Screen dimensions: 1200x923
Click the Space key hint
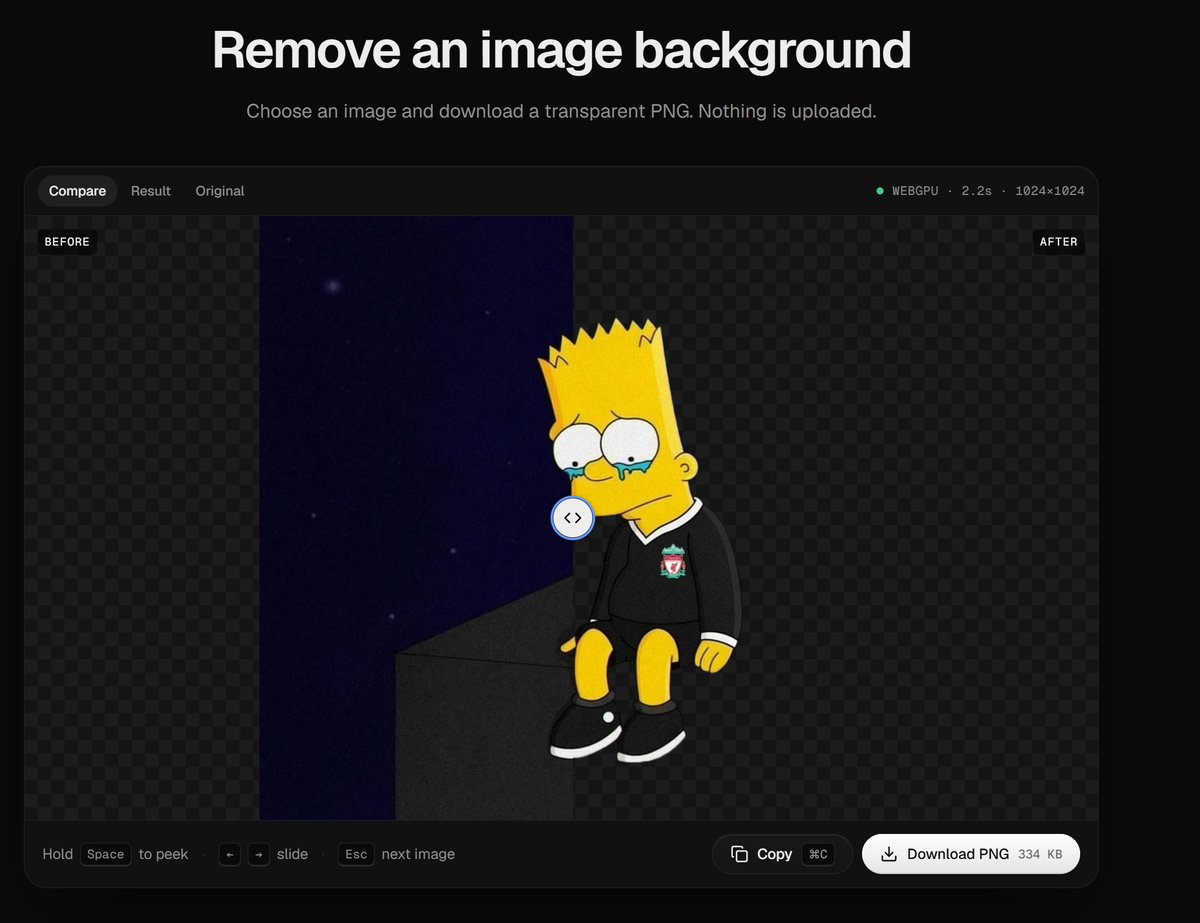pyautogui.click(x=105, y=854)
